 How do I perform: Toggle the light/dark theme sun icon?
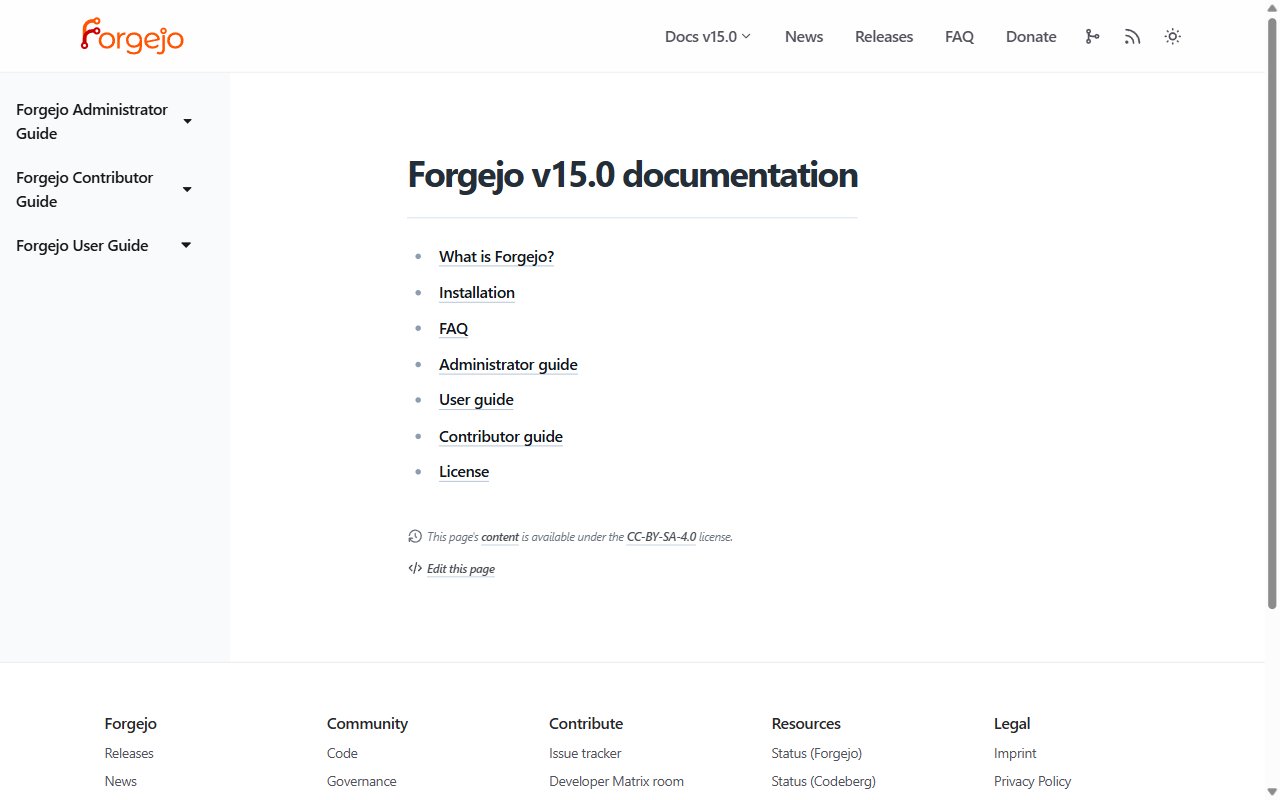pyautogui.click(x=1173, y=37)
